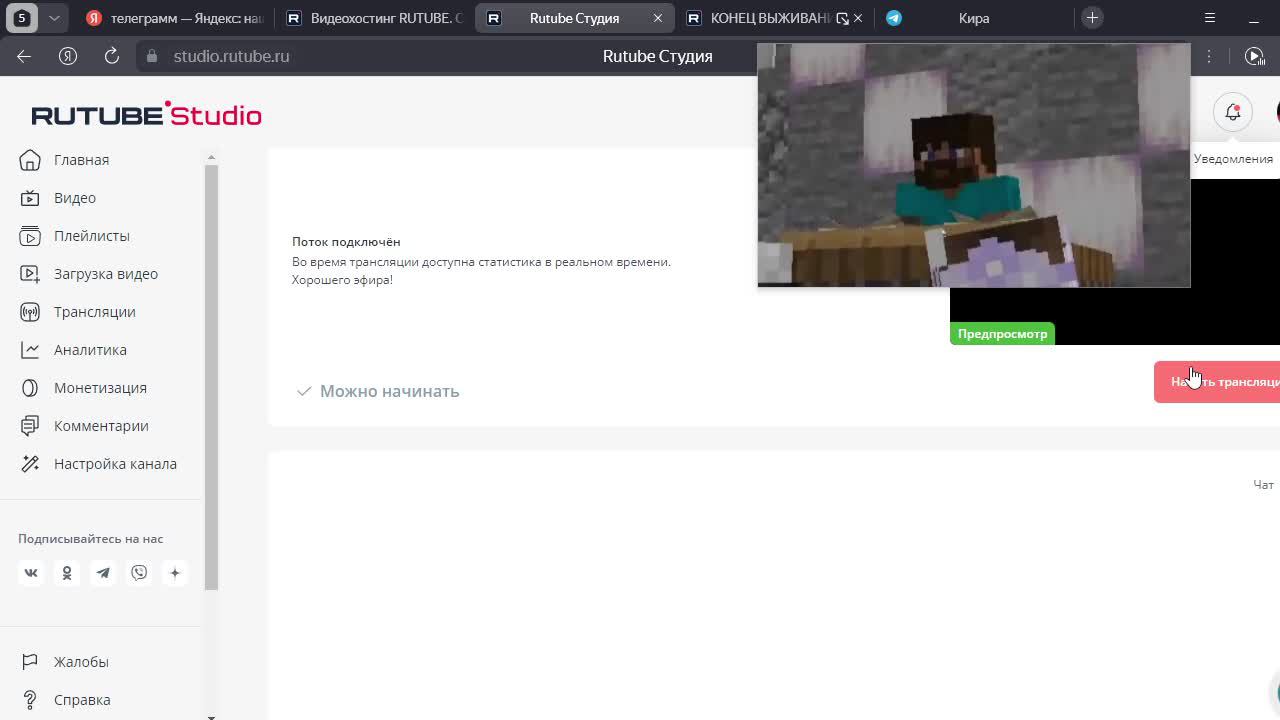This screenshot has height=720, width=1280.
Task: Click the Viber social icon
Action: tap(139, 573)
